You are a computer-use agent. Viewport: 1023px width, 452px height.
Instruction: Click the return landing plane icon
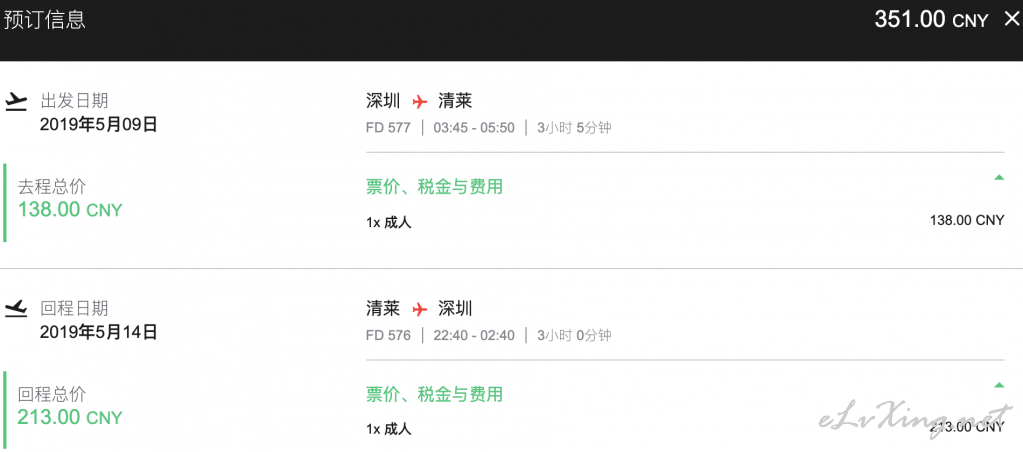pyautogui.click(x=16, y=309)
